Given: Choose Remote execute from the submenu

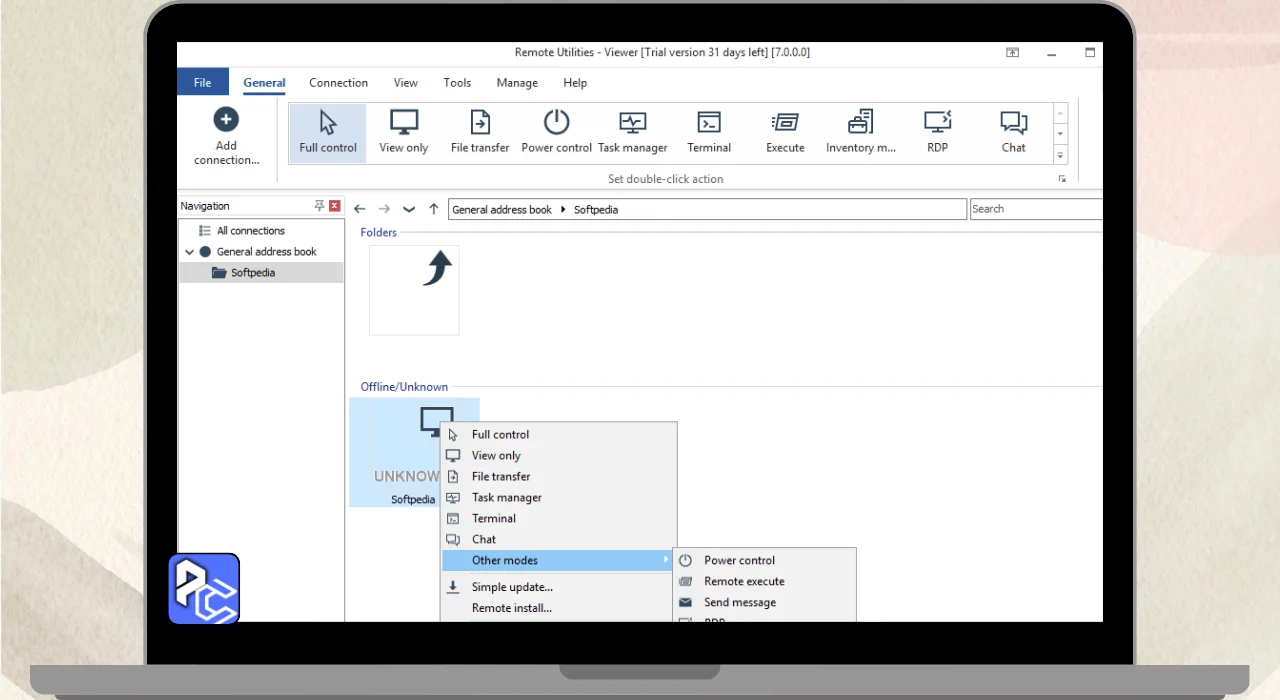Looking at the screenshot, I should [x=743, y=581].
